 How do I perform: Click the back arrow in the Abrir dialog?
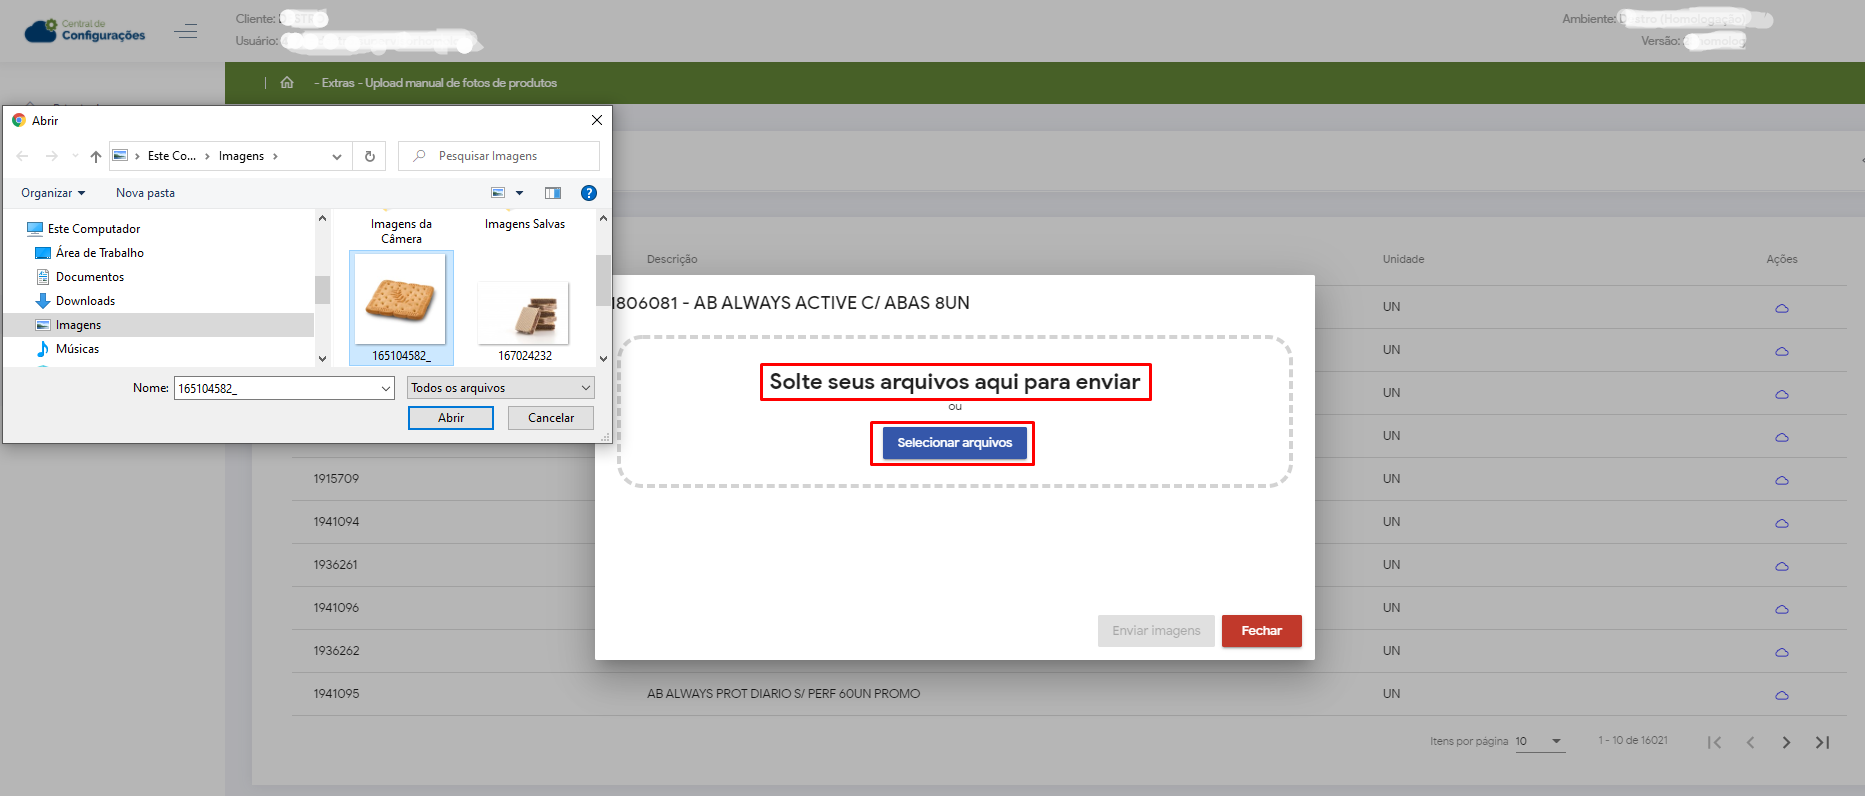23,156
